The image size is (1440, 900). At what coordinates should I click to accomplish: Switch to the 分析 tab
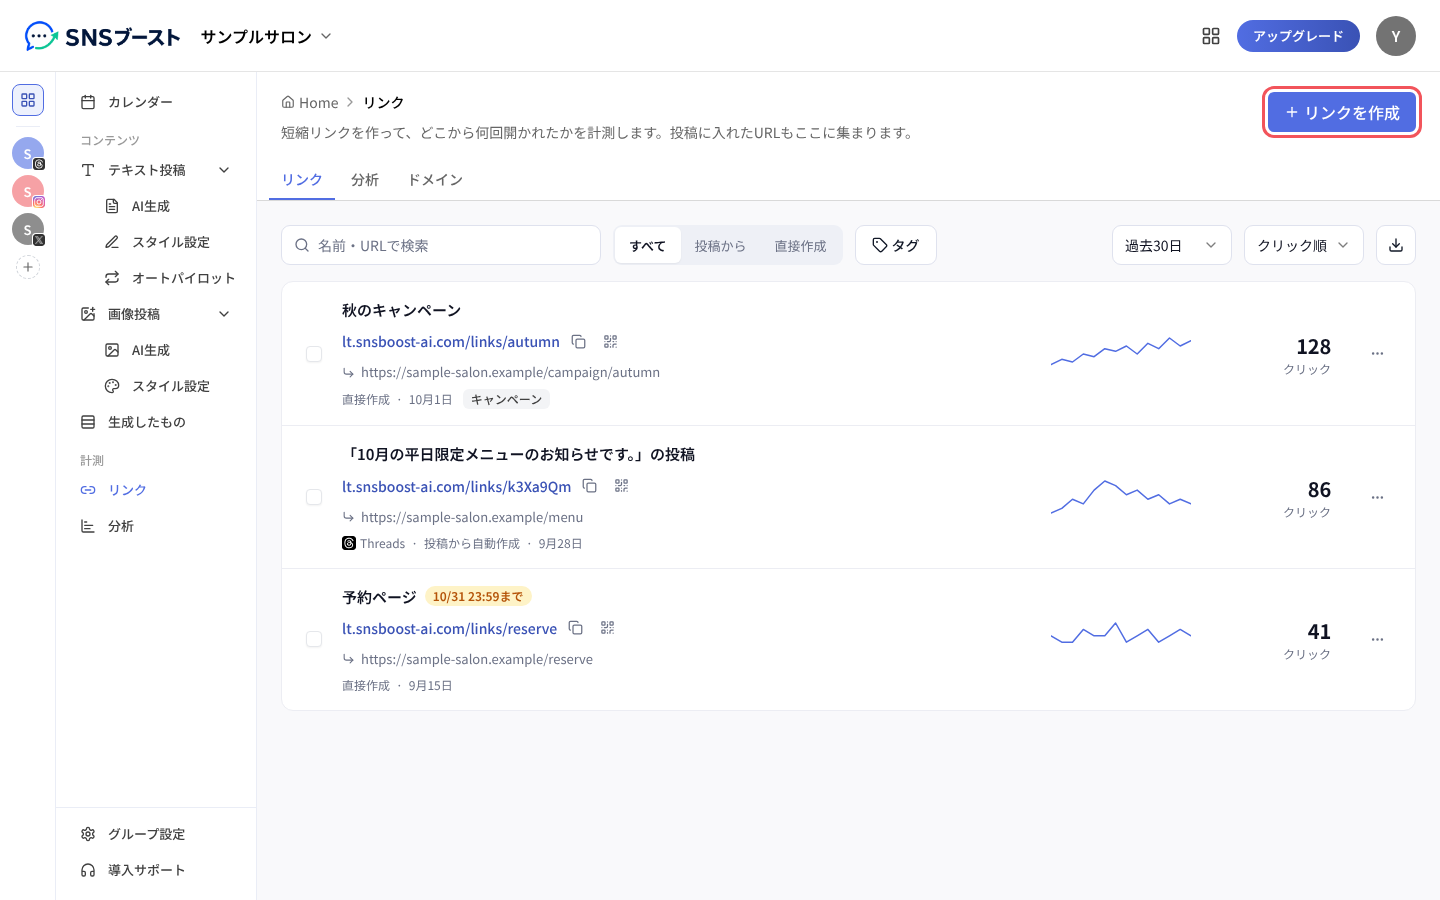(365, 180)
